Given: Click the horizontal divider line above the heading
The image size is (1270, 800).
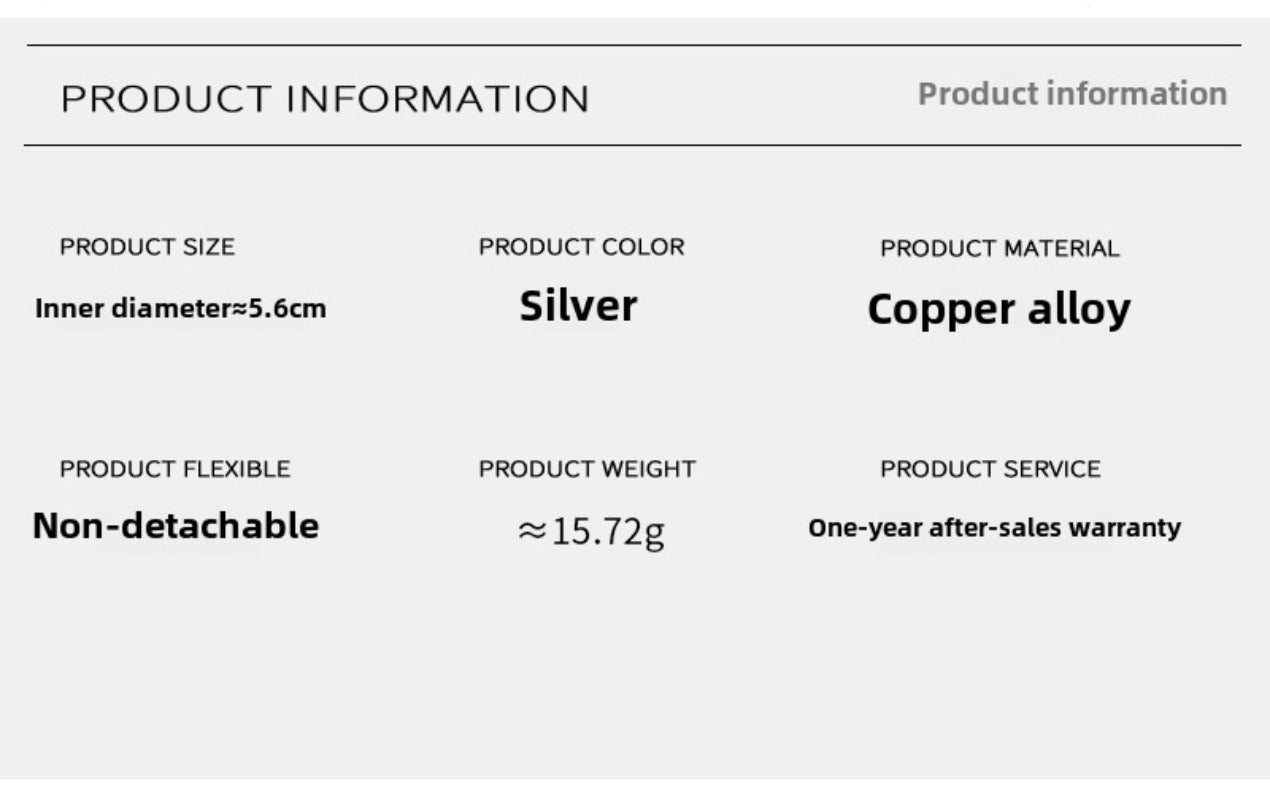Looking at the screenshot, I should pyautogui.click(x=634, y=45).
